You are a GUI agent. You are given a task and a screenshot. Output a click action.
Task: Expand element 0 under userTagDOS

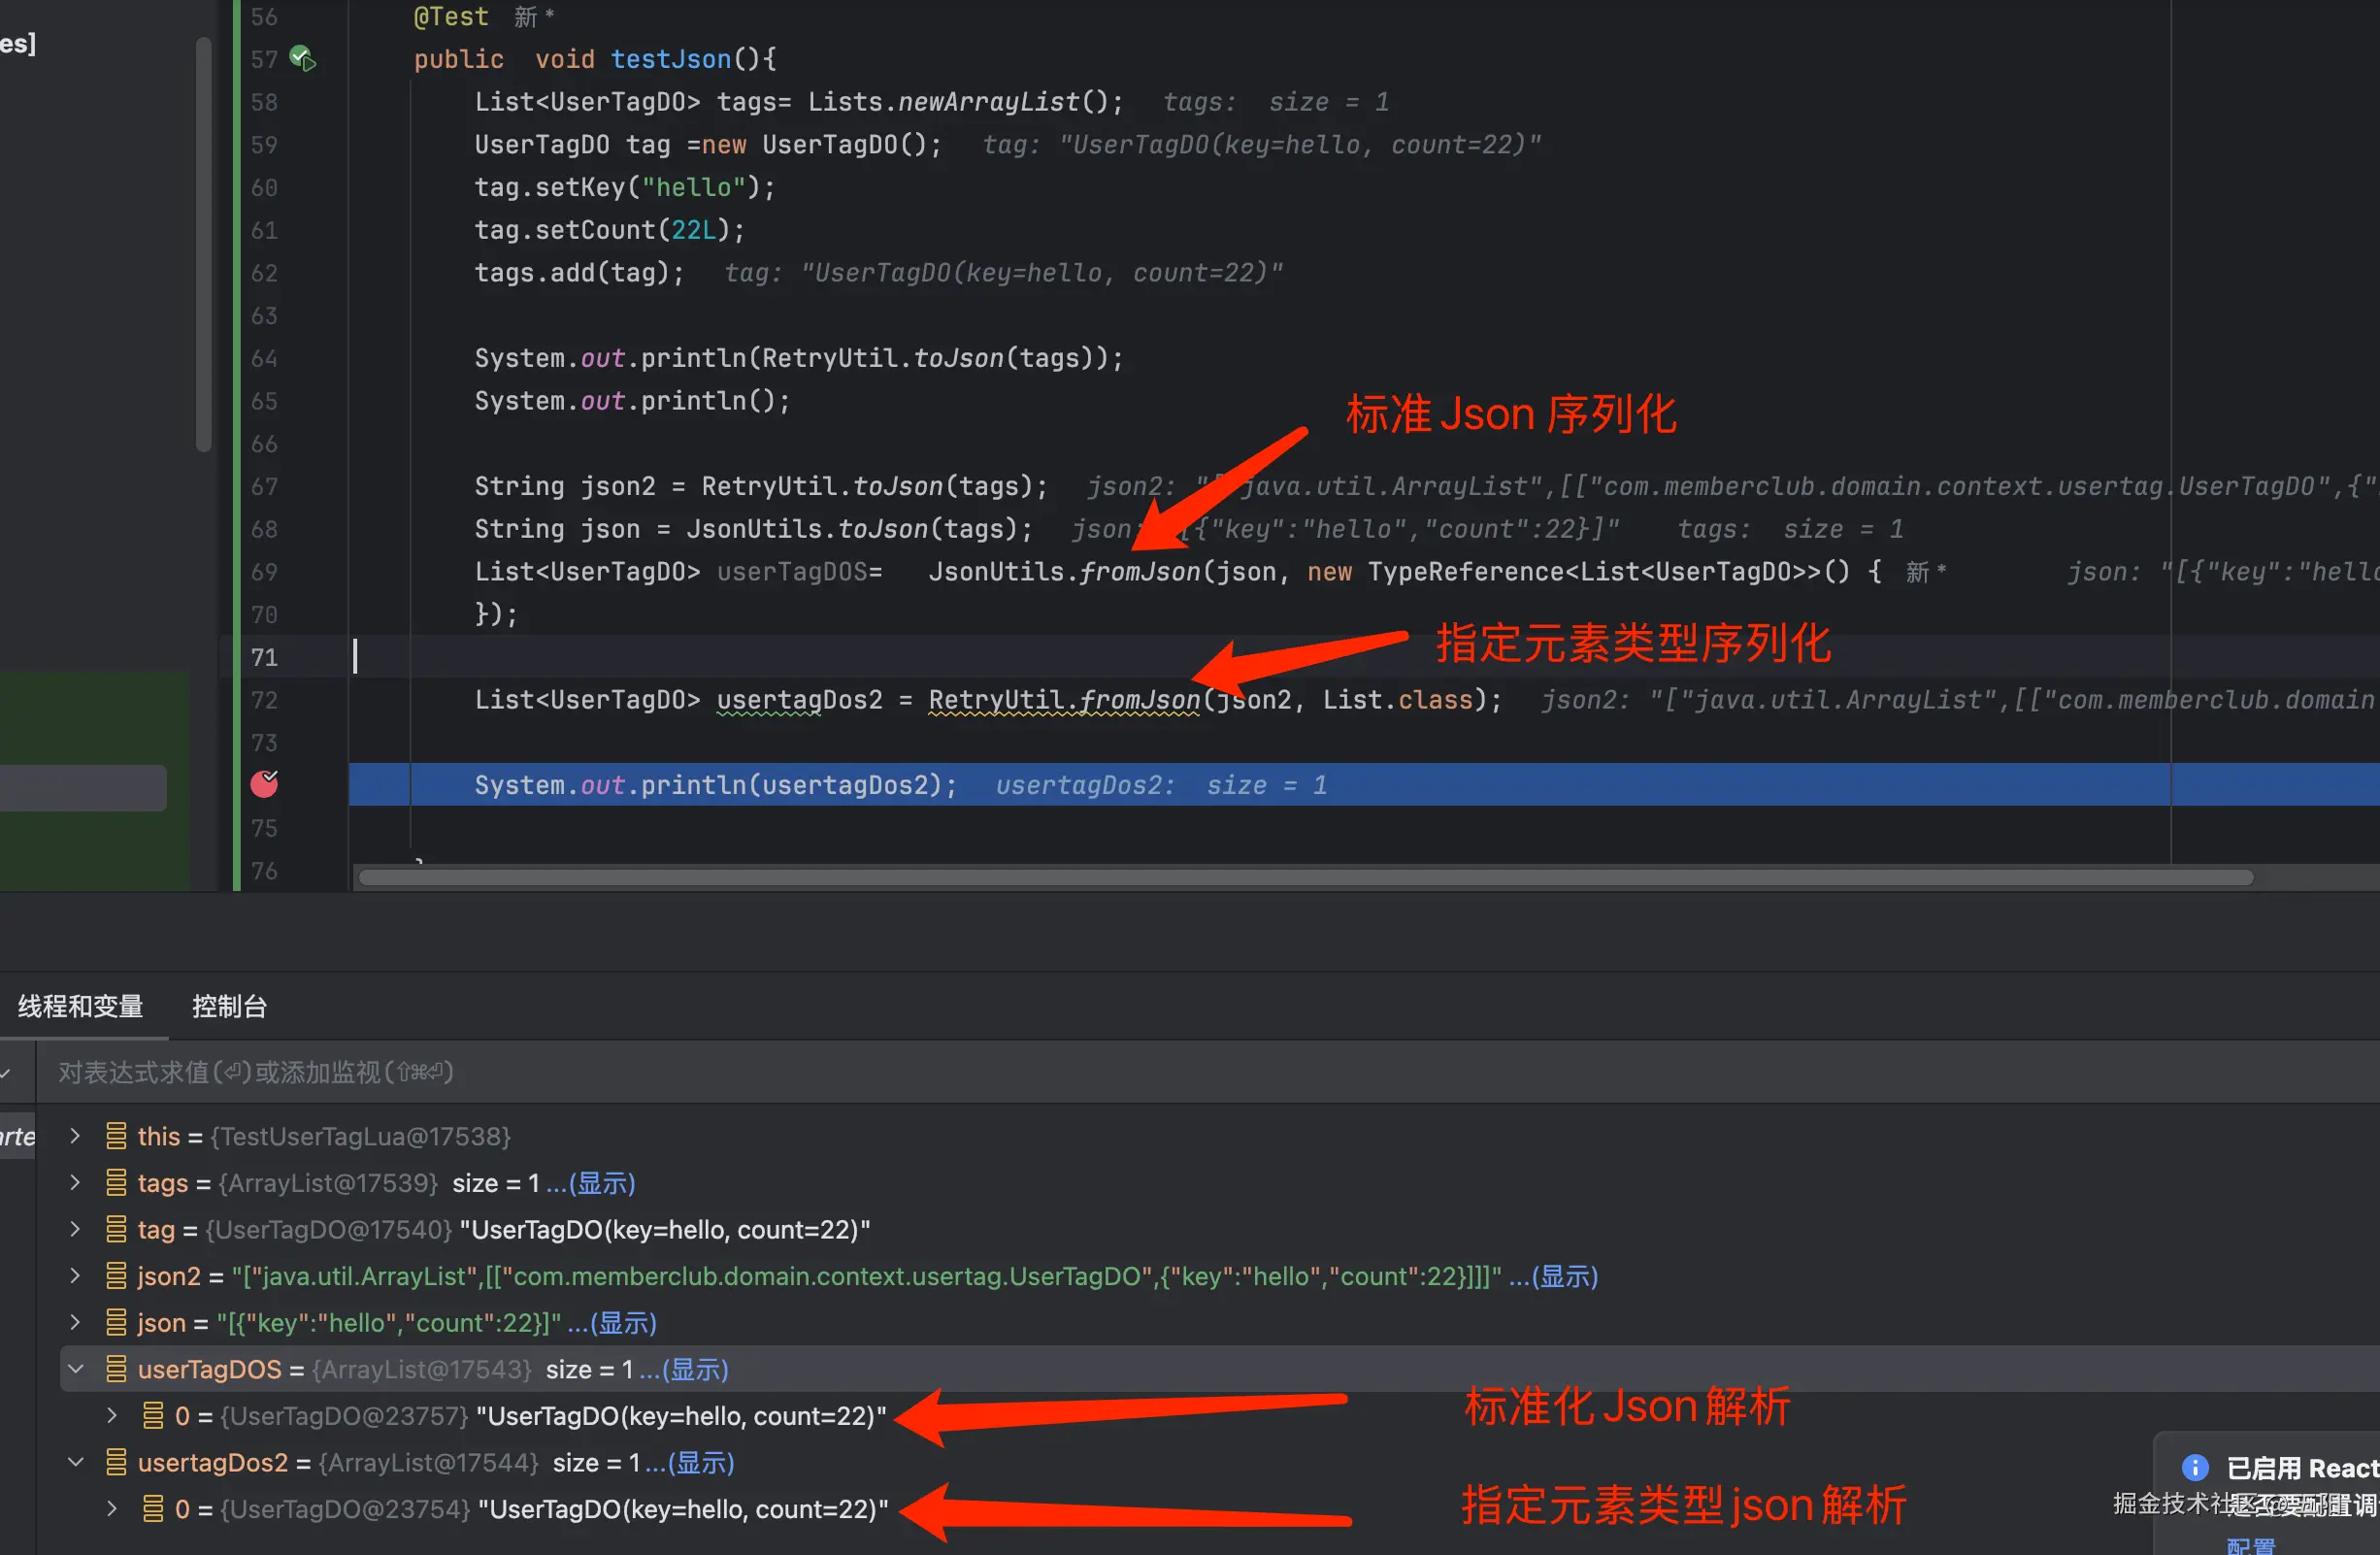(x=112, y=1416)
